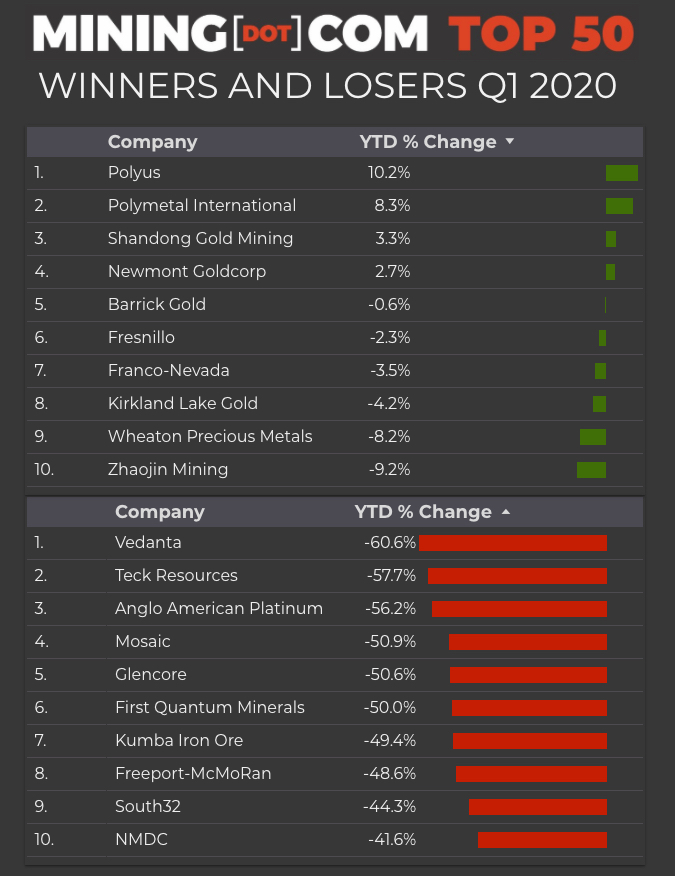Viewport: 675px width, 876px height.
Task: Select Polyus in the winners table
Action: click(134, 172)
